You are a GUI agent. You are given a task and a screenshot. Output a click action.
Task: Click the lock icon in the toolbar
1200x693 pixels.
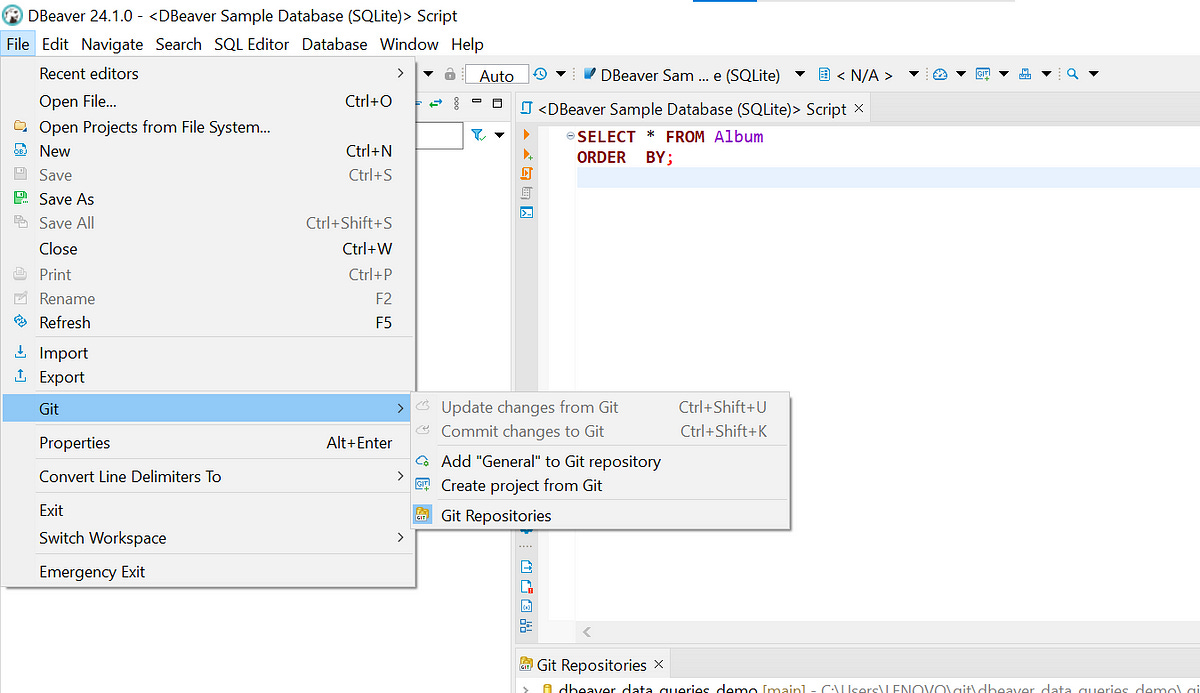pos(450,74)
